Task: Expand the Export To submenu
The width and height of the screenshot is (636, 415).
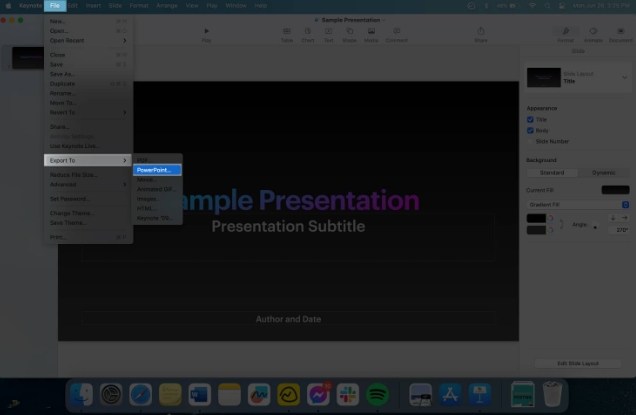Action: pyautogui.click(x=88, y=161)
